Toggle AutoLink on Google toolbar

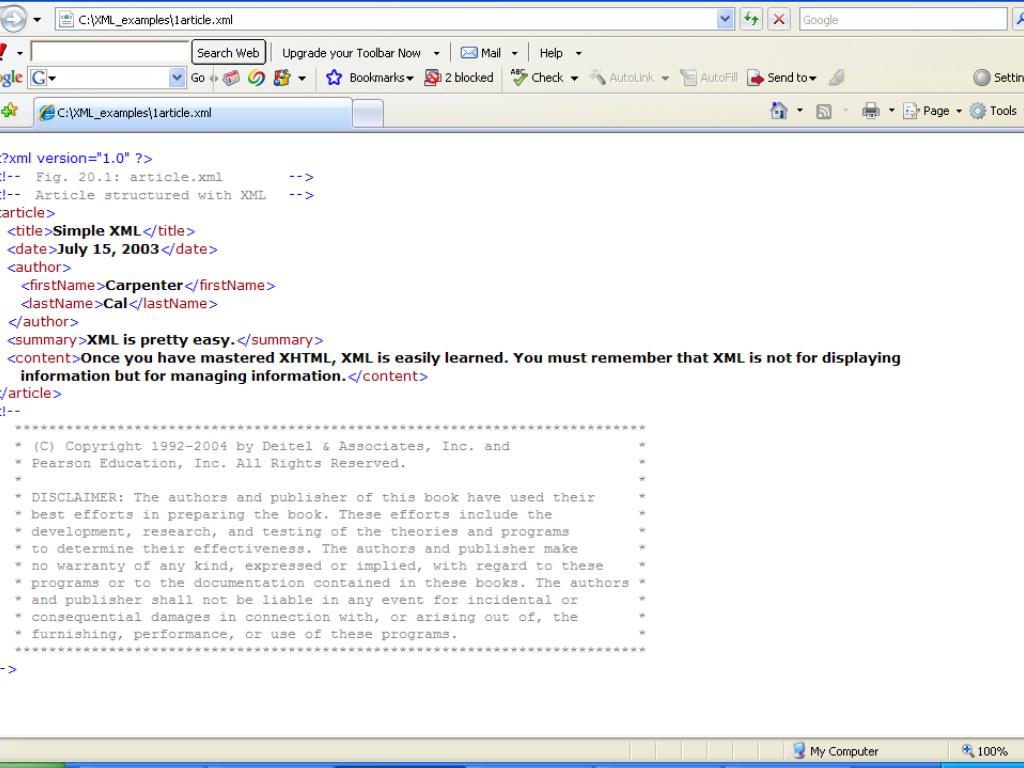tap(622, 78)
